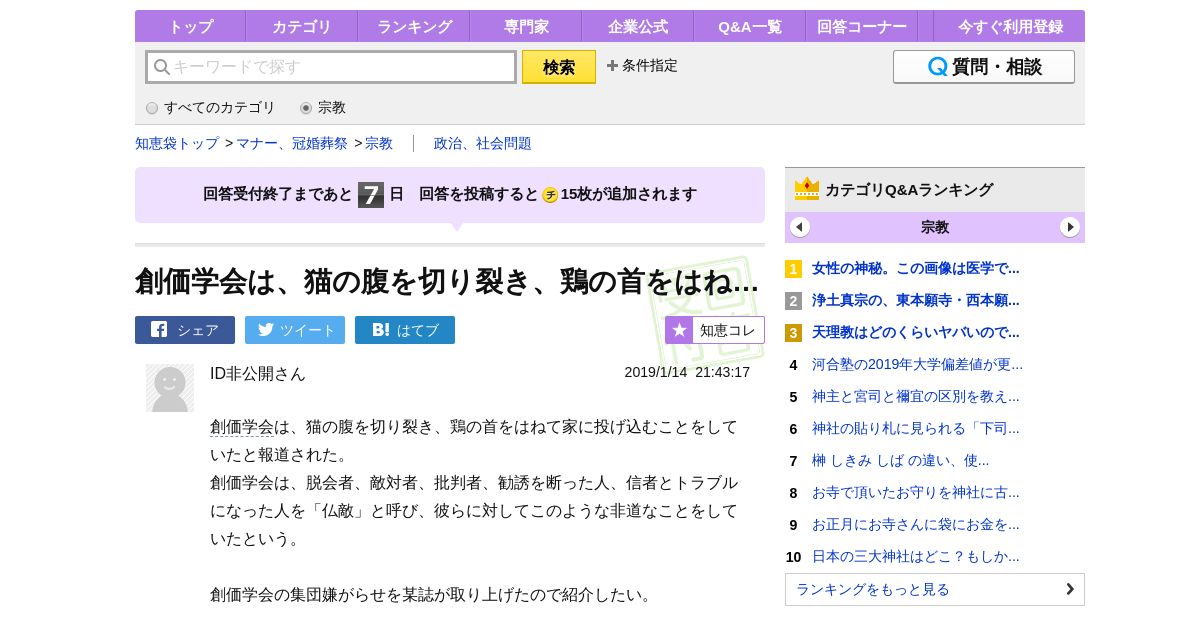Open the カテゴリ tab

302,26
